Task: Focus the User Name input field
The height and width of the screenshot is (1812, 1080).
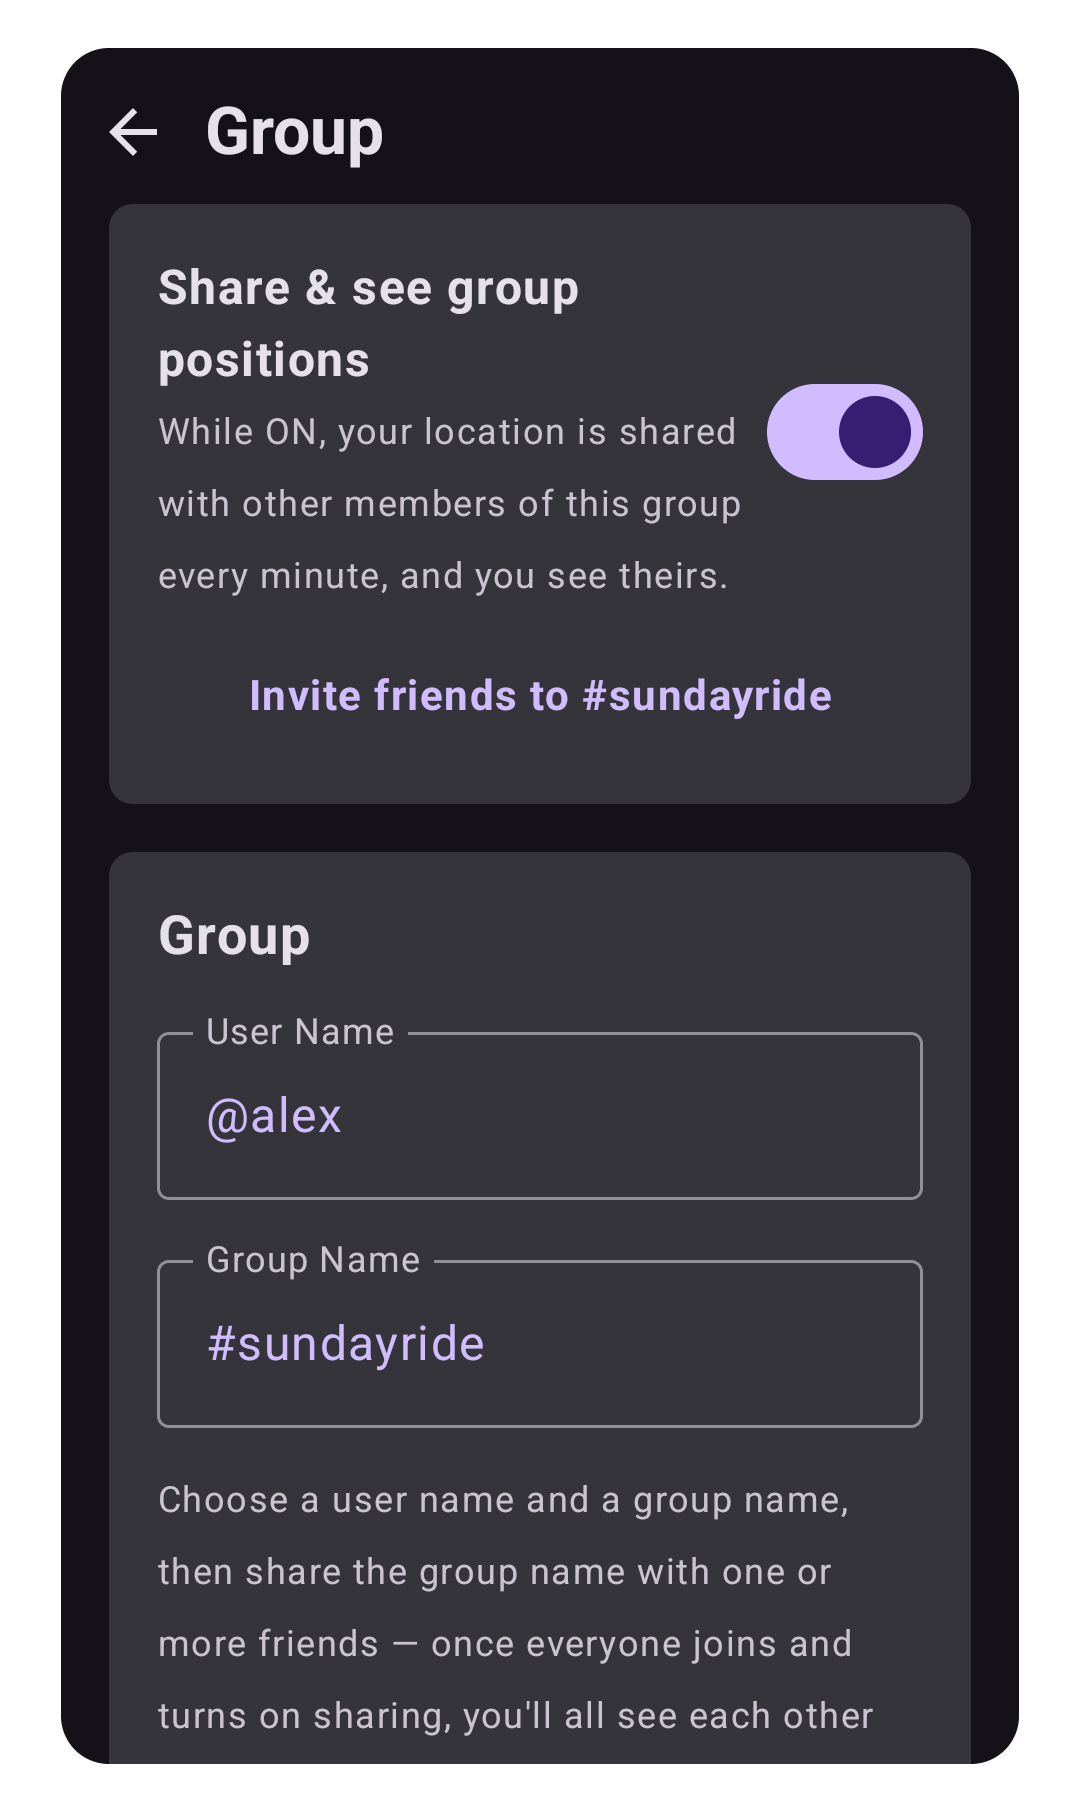Action: point(540,1116)
